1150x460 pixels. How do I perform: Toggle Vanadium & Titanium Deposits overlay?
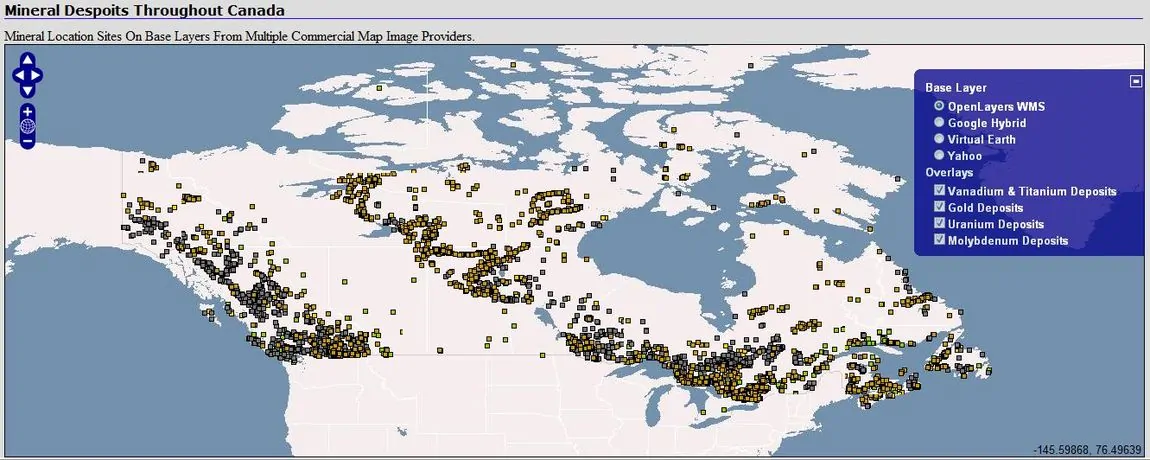[939, 190]
